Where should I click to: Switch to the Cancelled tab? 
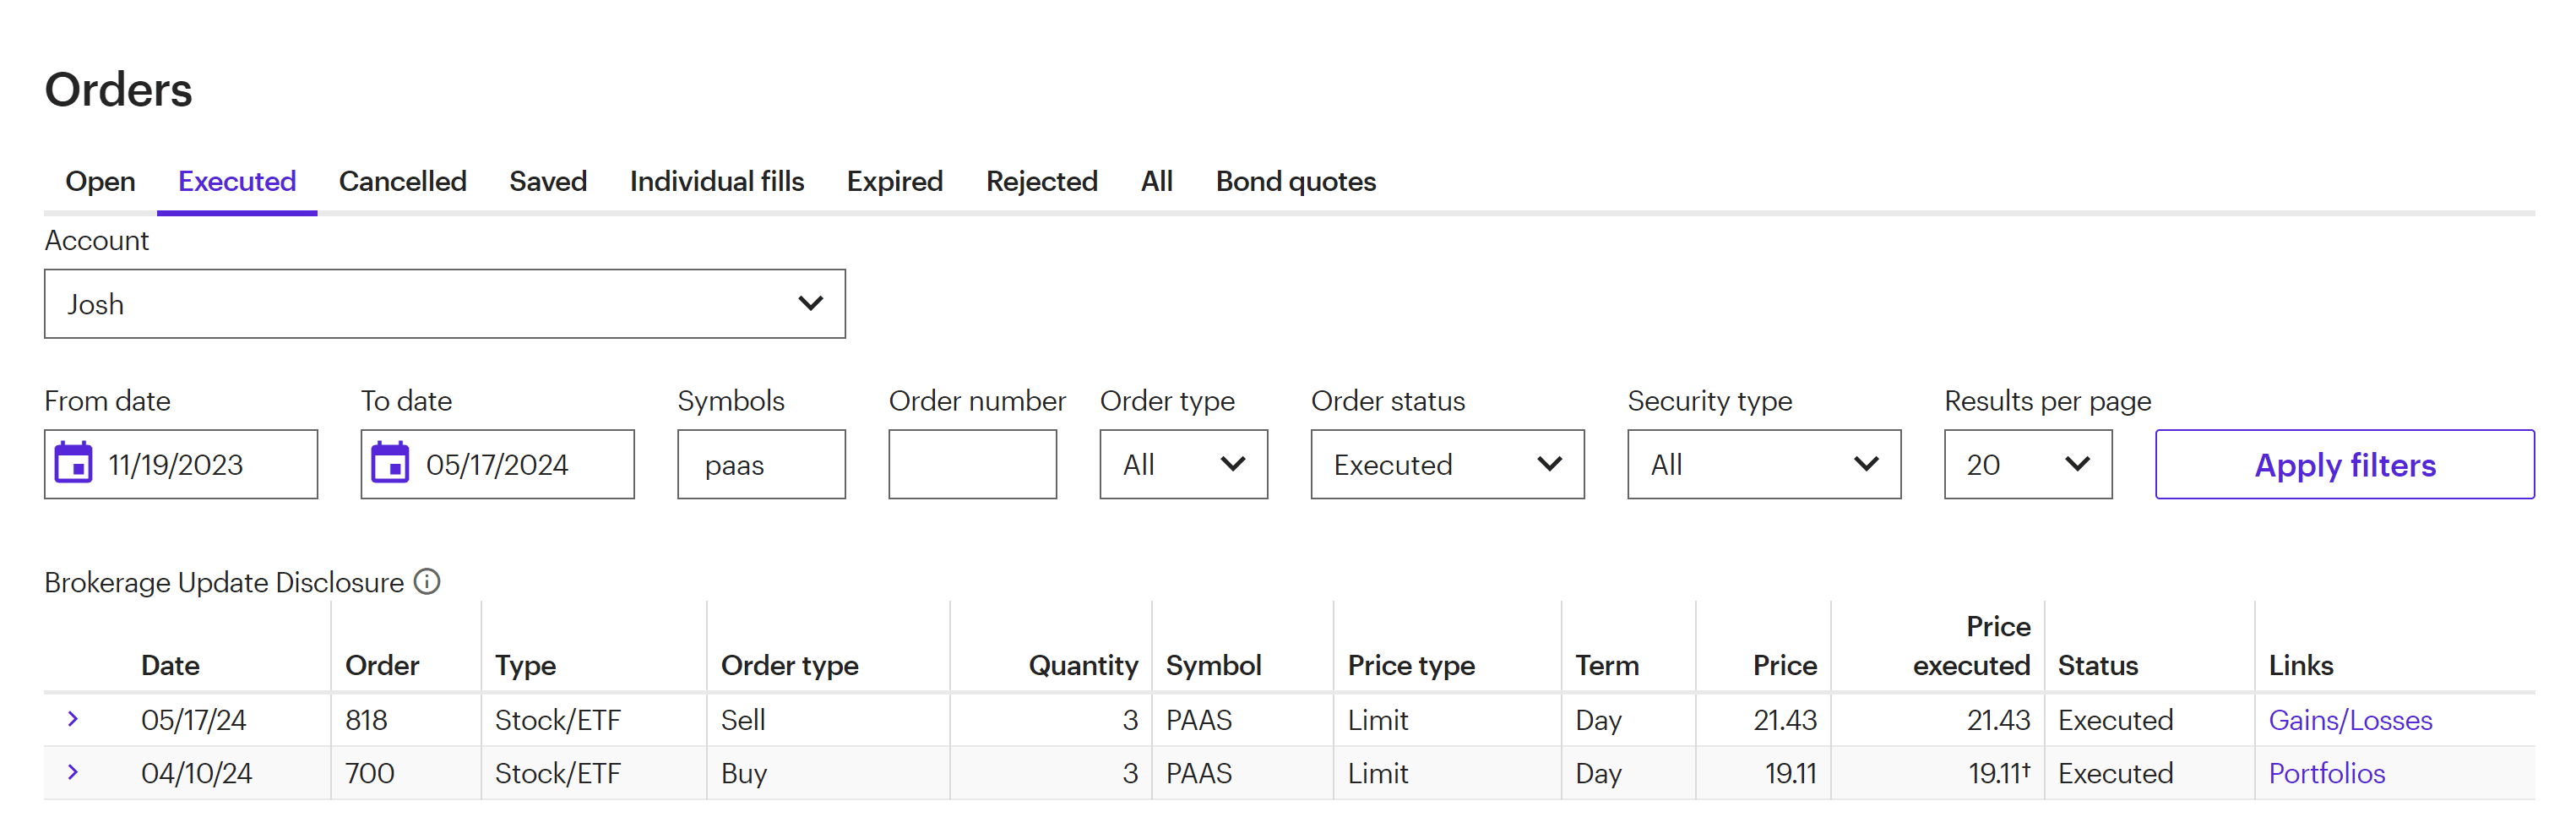tap(402, 181)
